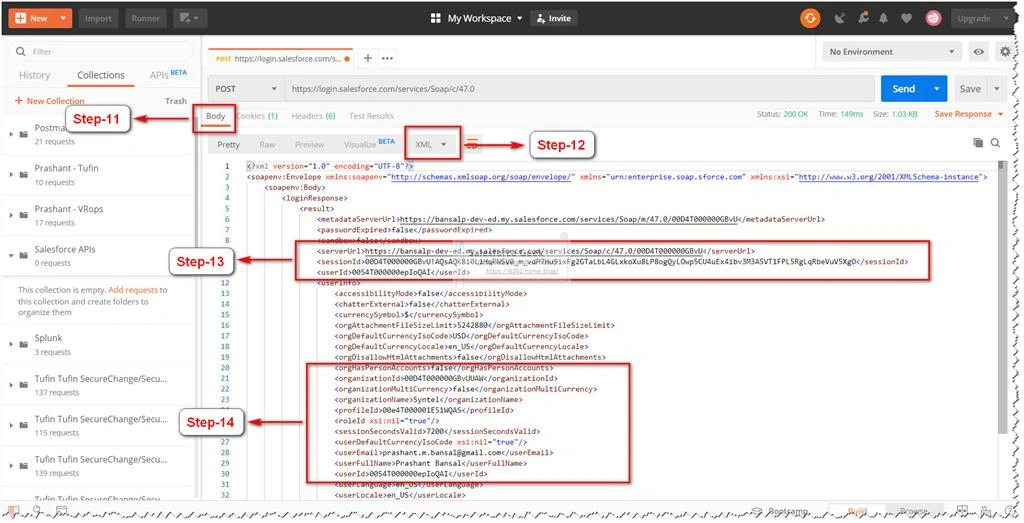
Task: Click the orange New button
Action: click(x=31, y=18)
